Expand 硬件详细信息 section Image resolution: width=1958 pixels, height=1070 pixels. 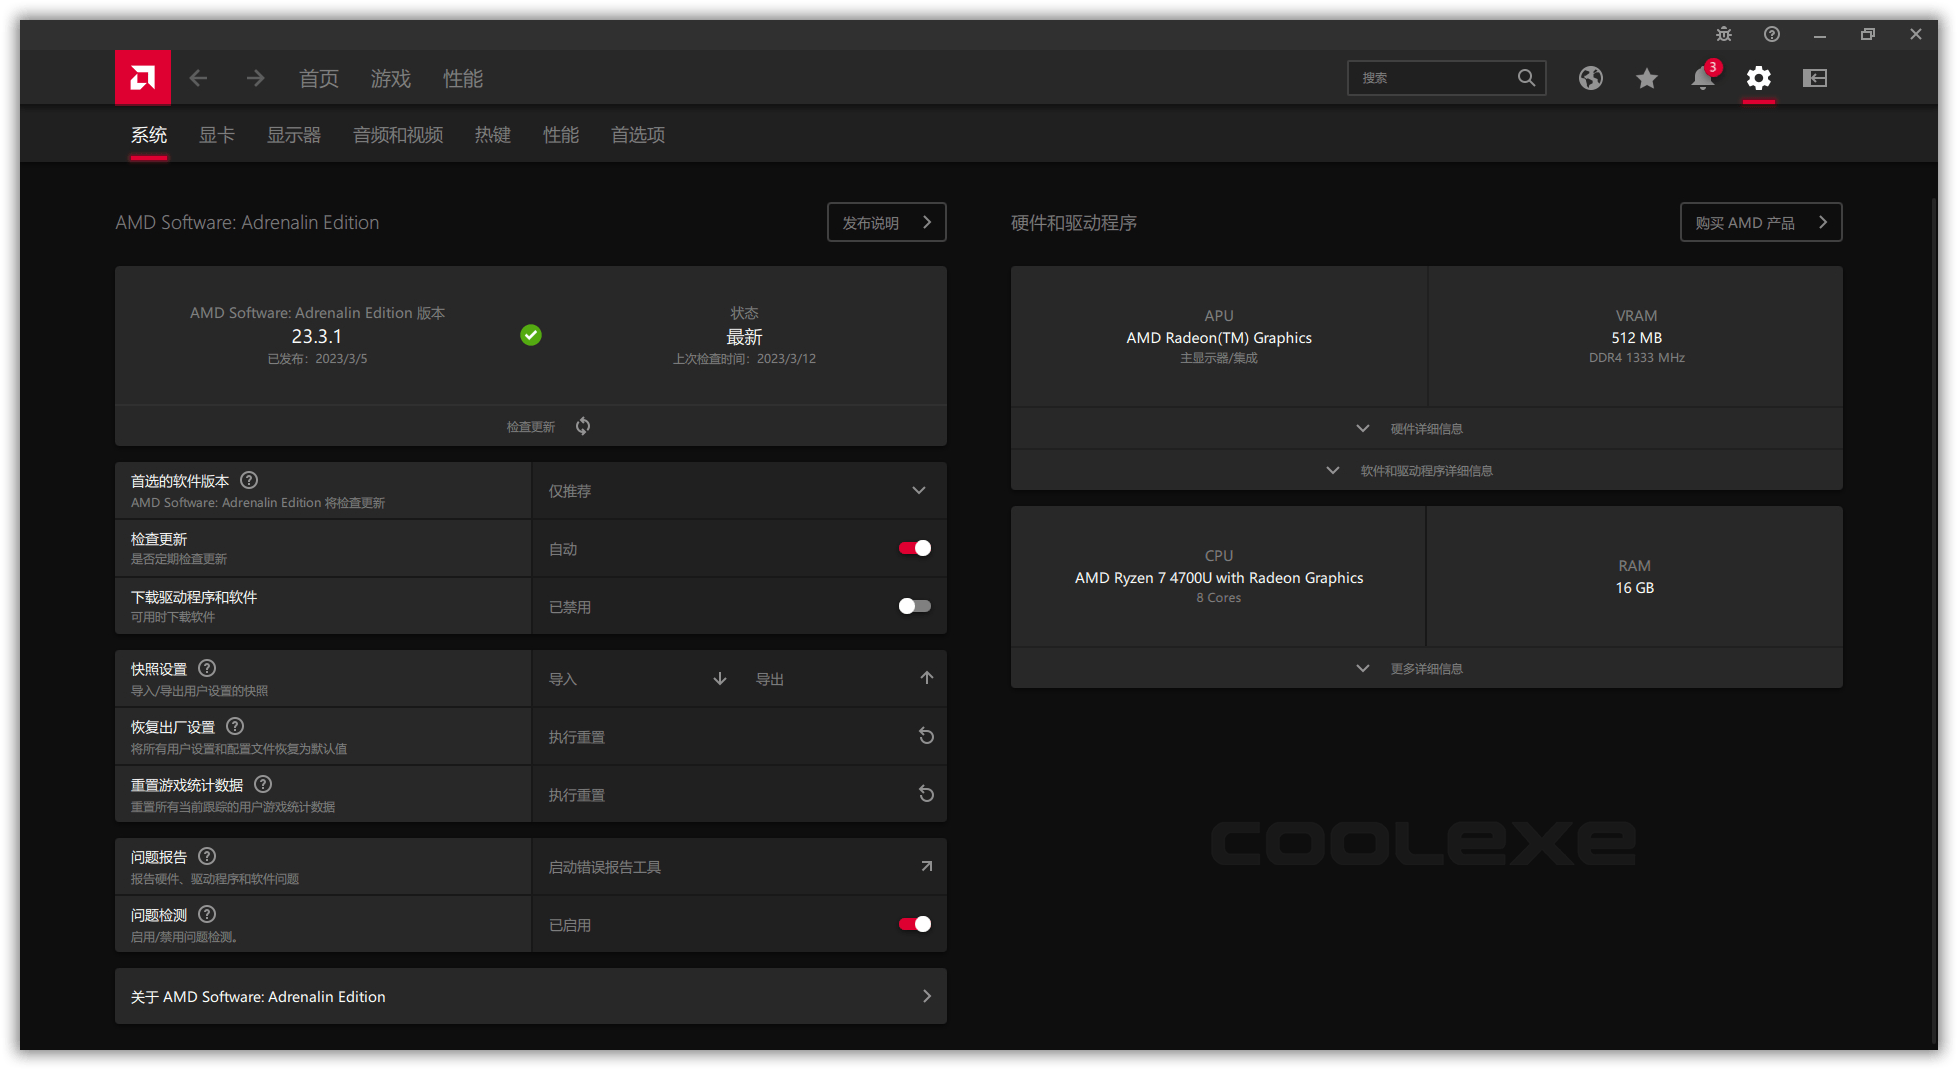[x=1426, y=428]
